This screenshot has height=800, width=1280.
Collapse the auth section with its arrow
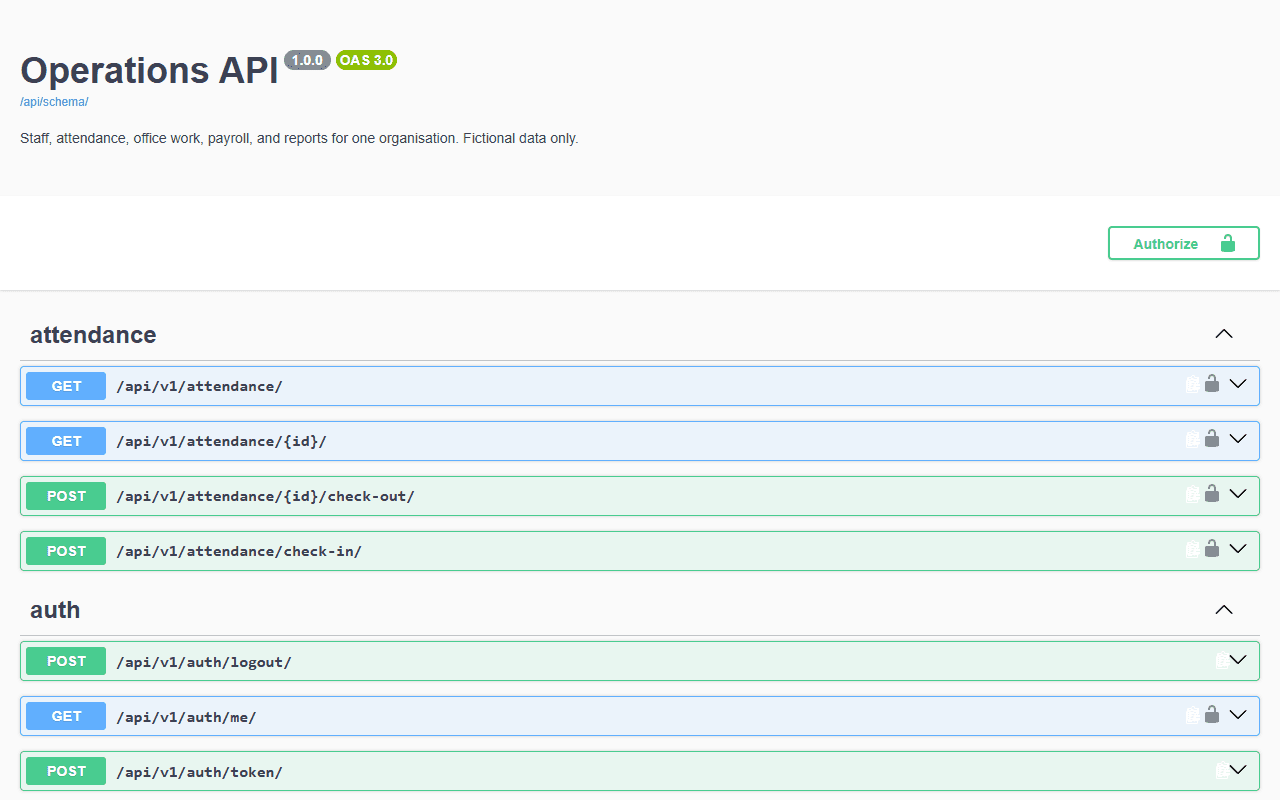pos(1224,609)
